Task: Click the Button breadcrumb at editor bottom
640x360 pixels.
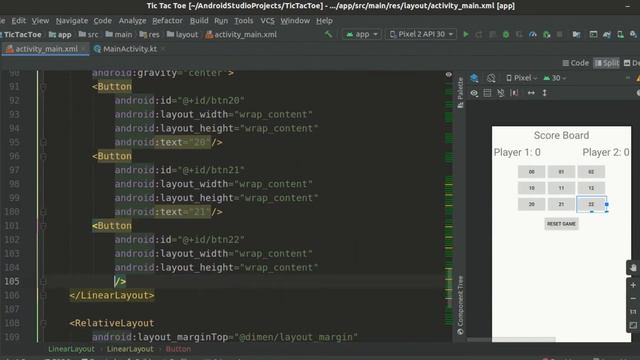Action: (x=178, y=349)
